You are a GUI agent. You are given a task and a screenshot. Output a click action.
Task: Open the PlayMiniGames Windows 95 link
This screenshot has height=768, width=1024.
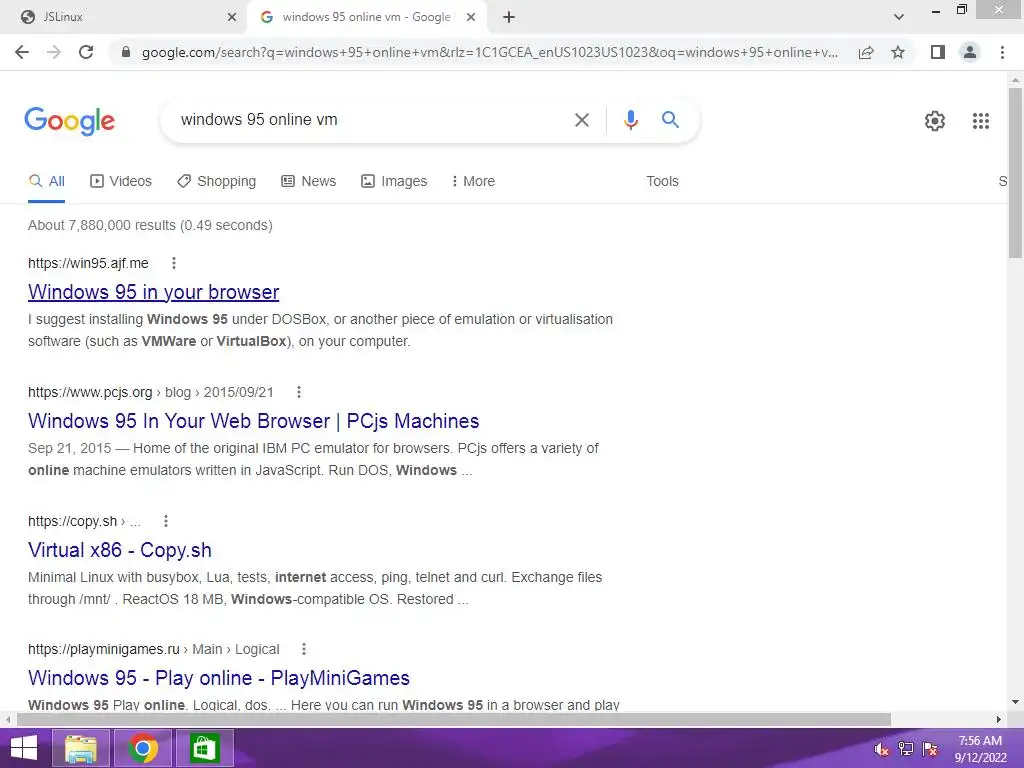(219, 678)
